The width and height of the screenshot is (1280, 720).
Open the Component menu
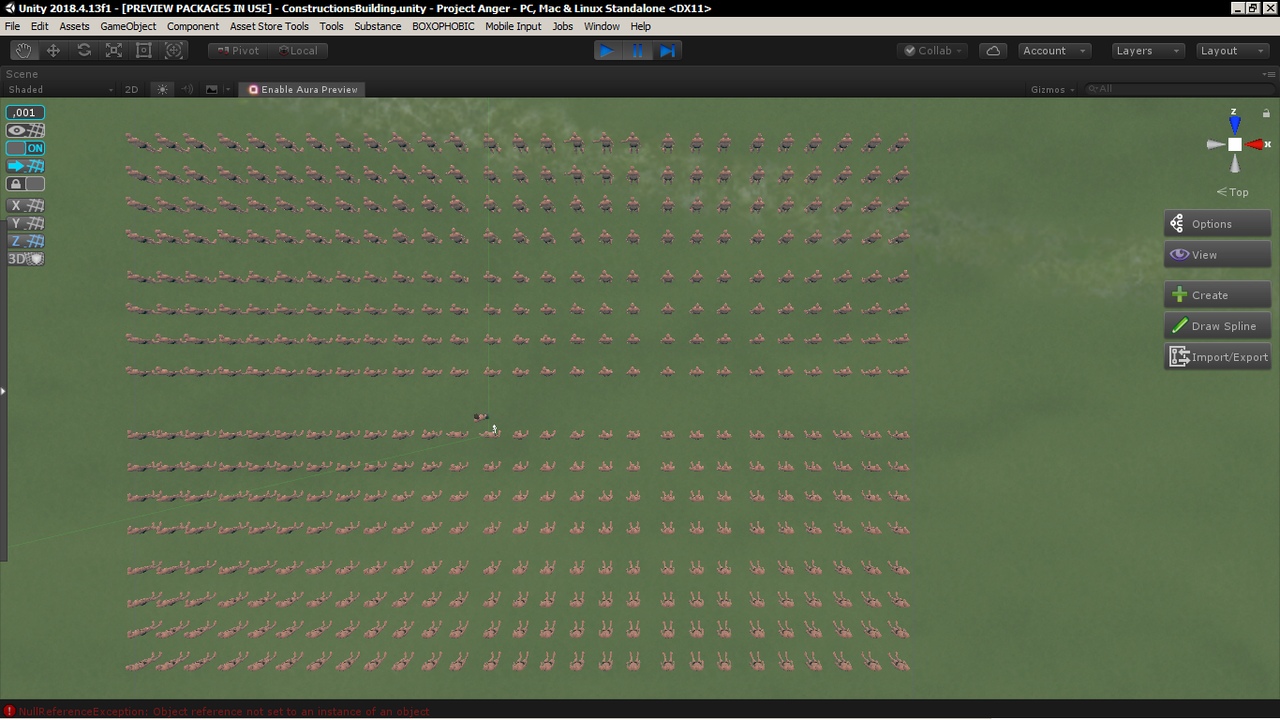pyautogui.click(x=193, y=26)
